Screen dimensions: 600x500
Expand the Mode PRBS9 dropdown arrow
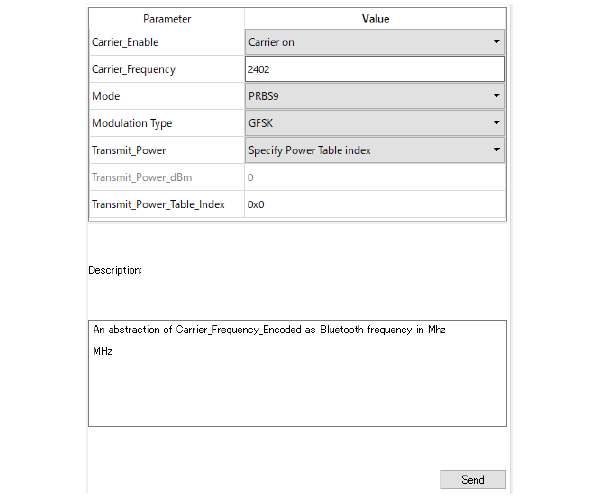[x=496, y=96]
